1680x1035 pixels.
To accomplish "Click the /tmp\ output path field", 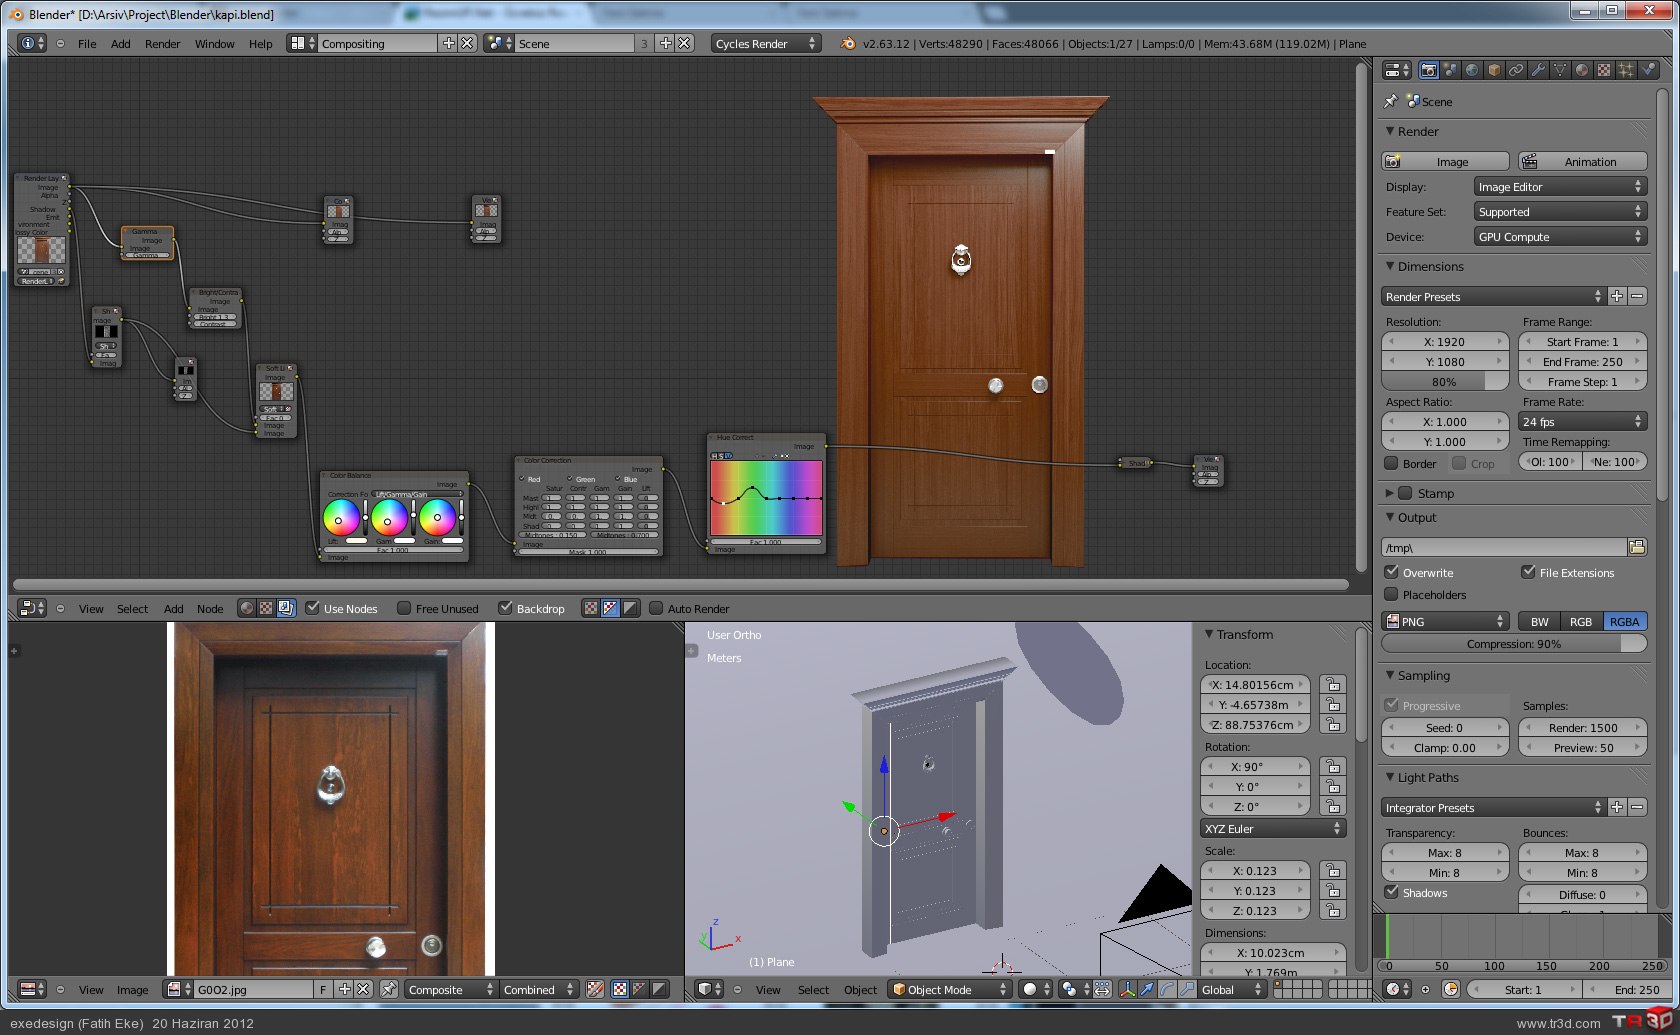I will [1504, 547].
